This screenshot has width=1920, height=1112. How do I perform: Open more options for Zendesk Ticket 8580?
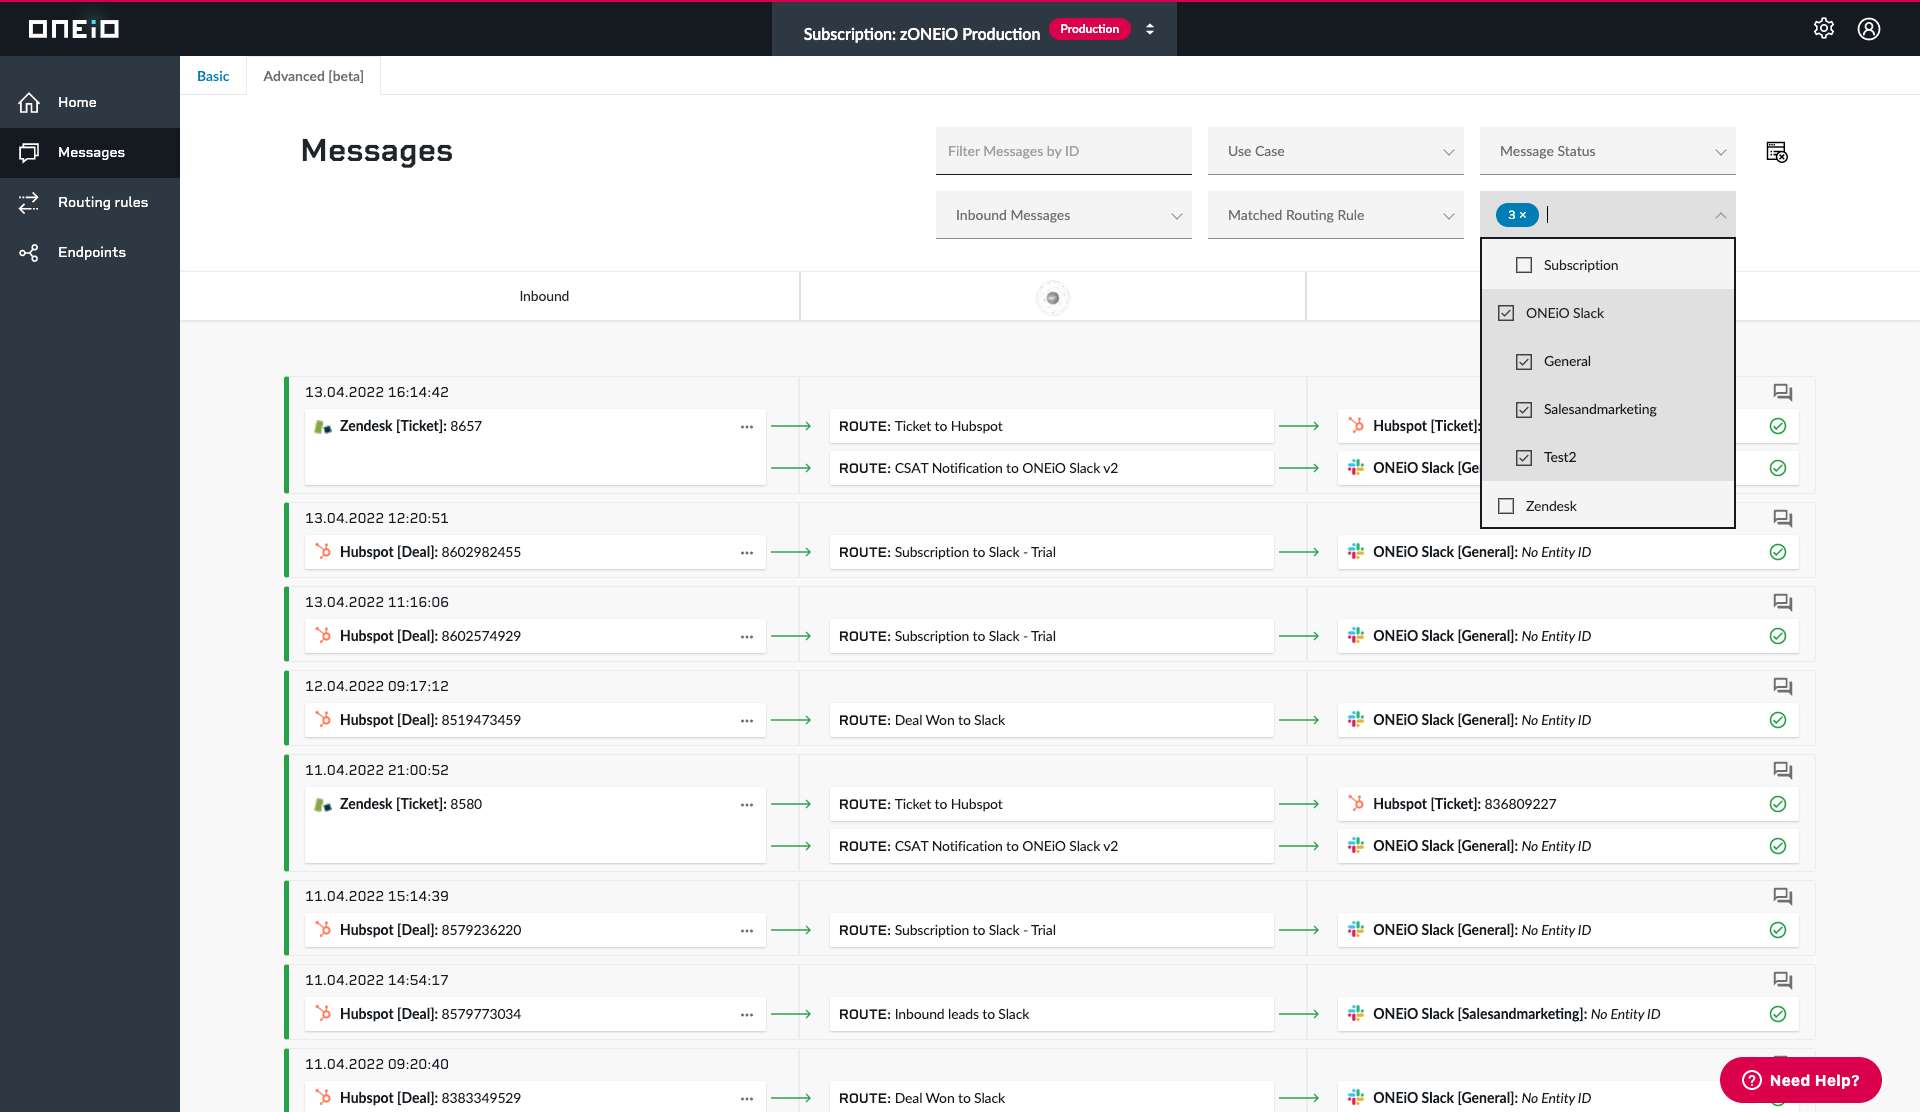click(747, 805)
